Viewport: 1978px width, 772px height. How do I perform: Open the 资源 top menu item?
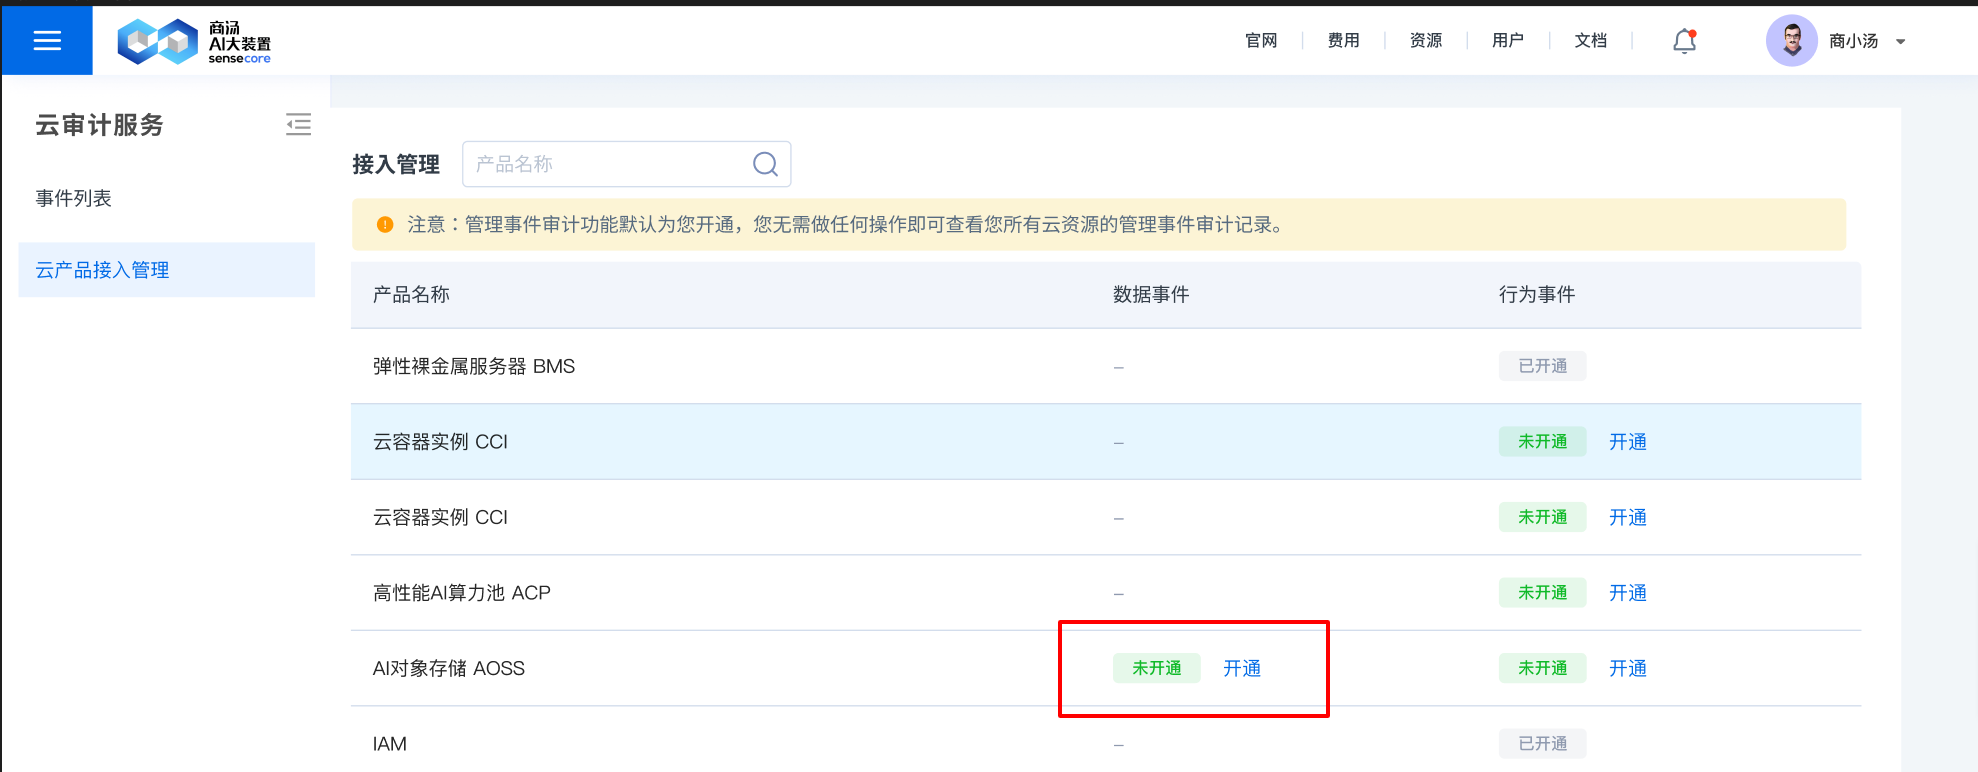[x=1425, y=41]
